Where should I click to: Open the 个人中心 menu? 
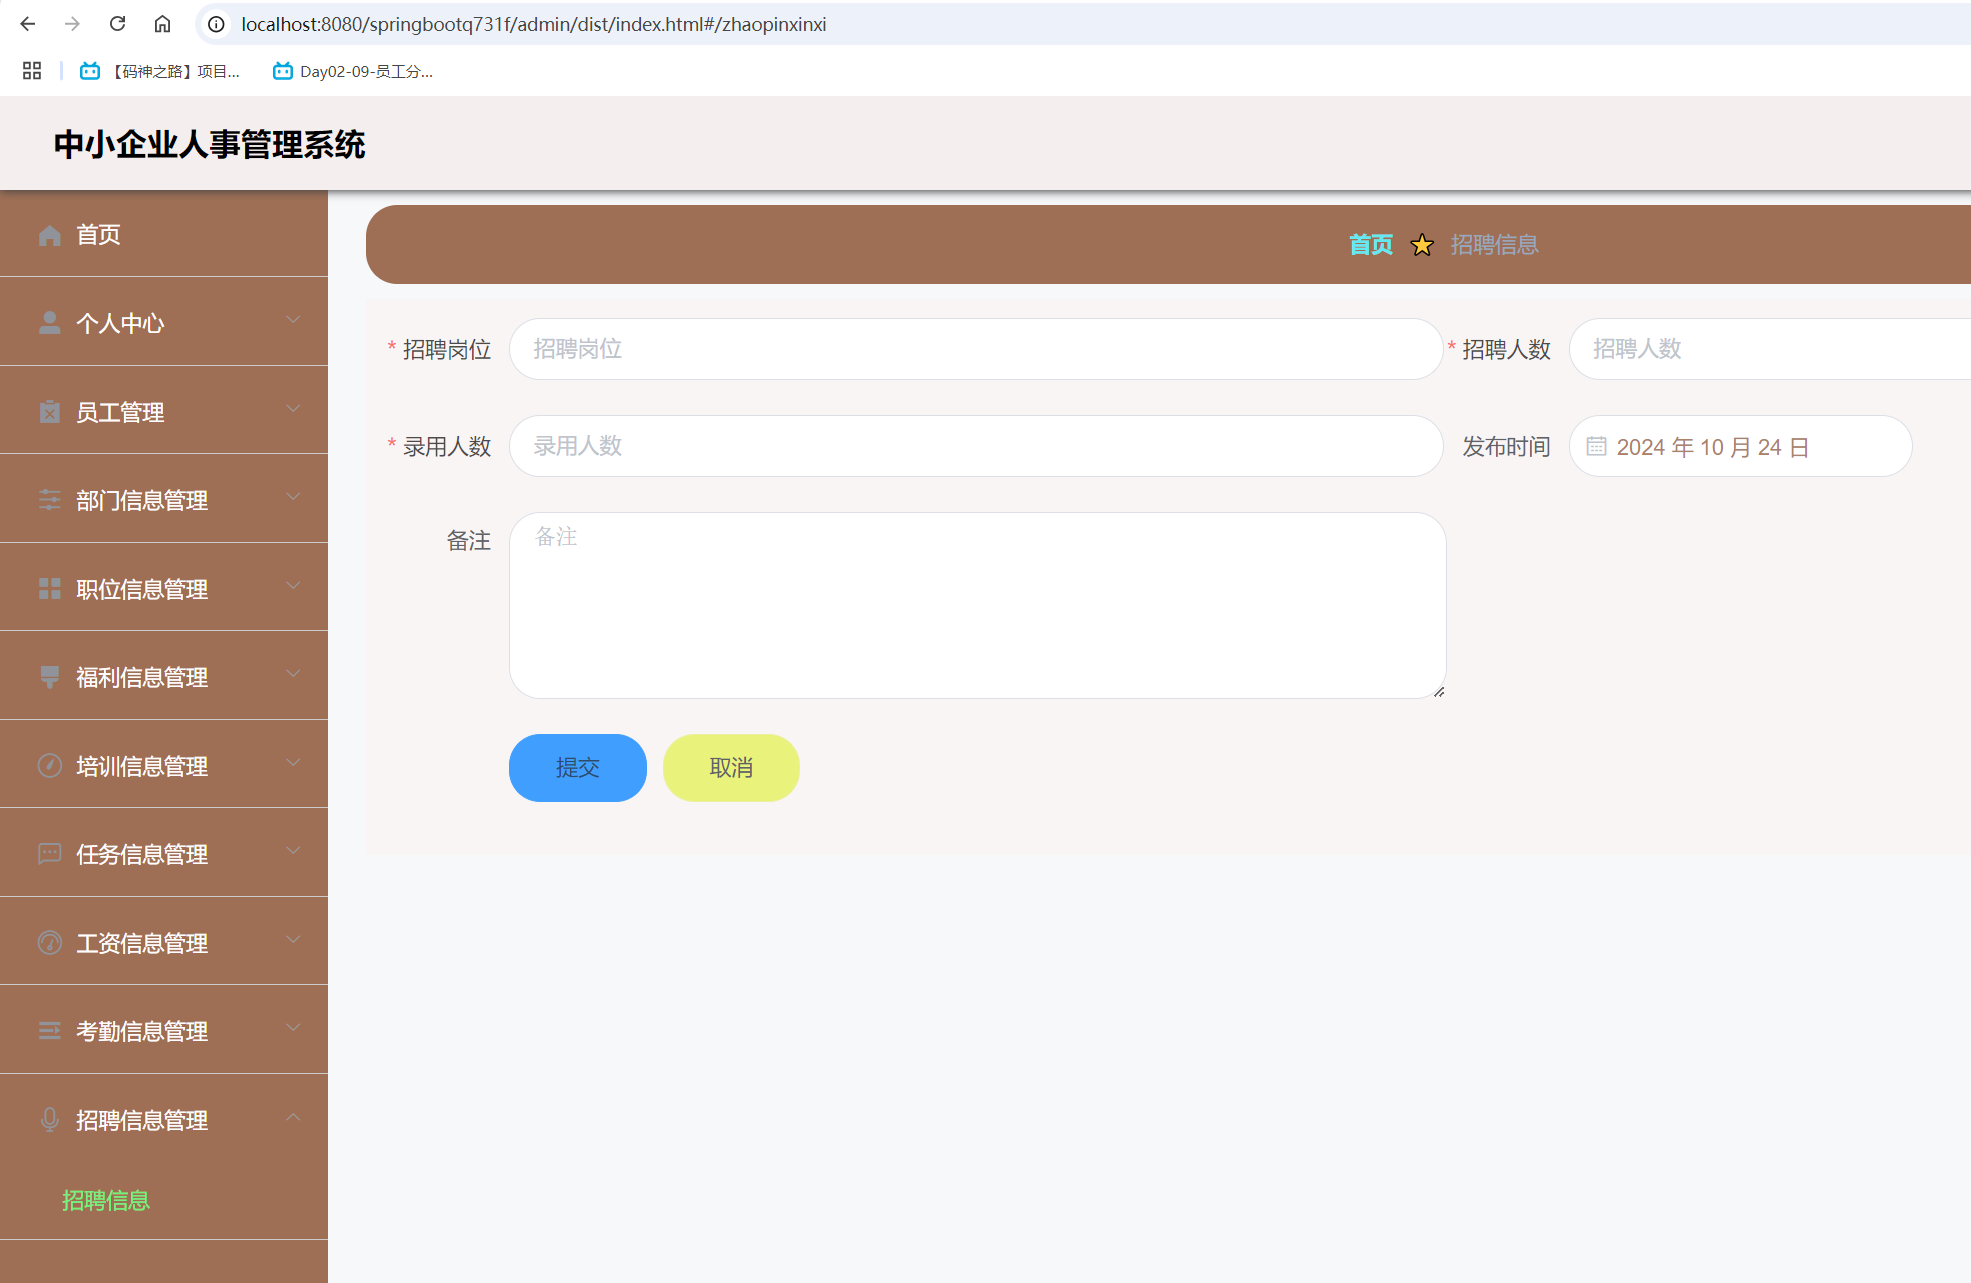point(164,322)
